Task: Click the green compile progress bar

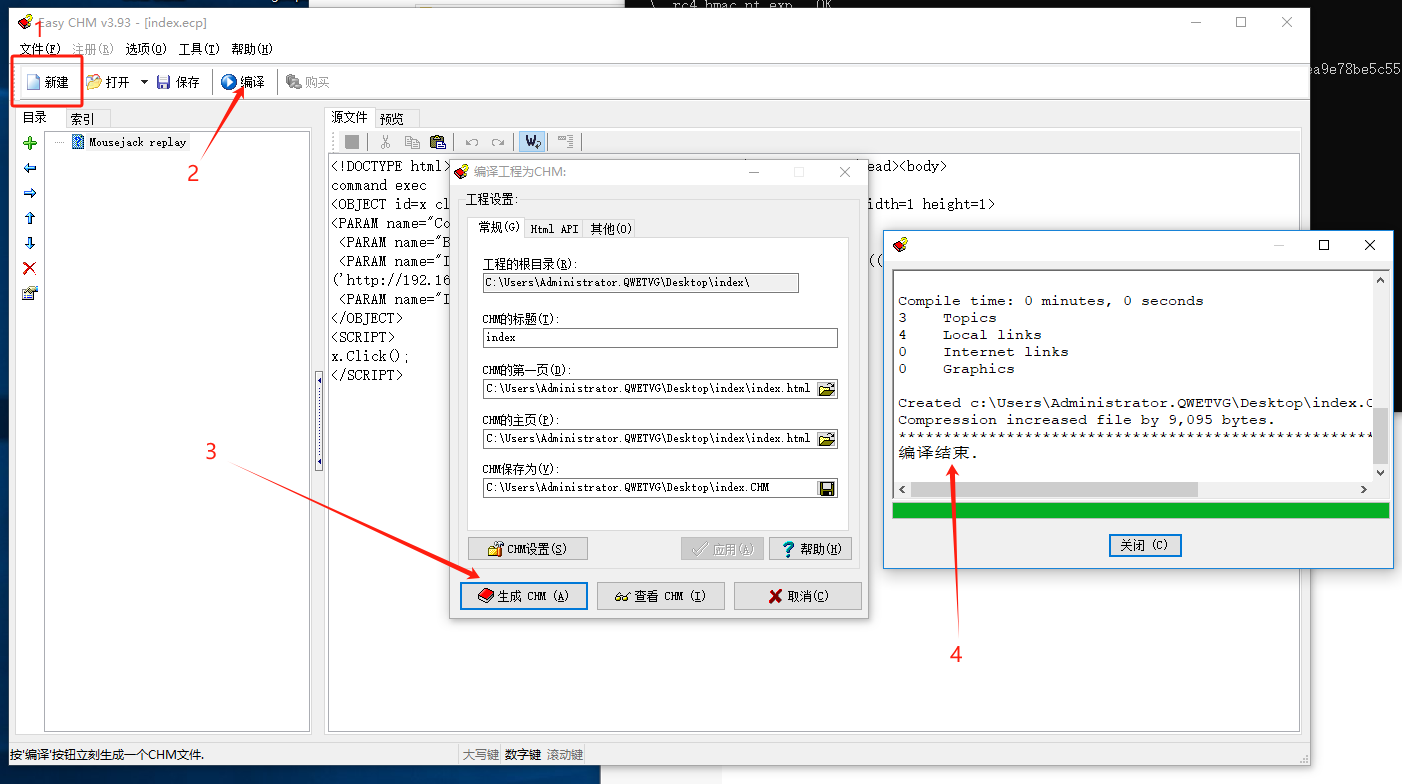Action: (x=1140, y=510)
